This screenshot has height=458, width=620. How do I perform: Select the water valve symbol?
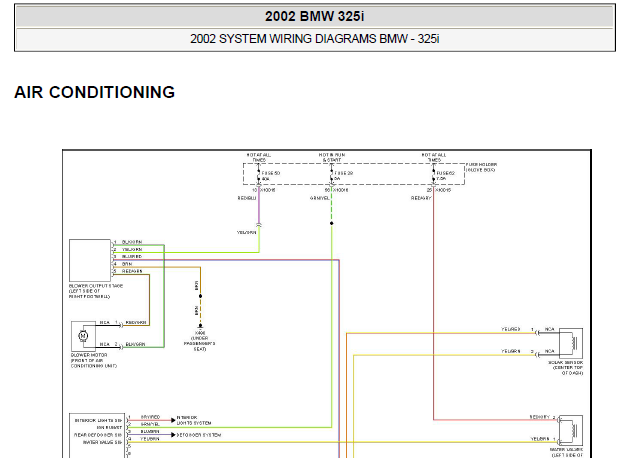[x=571, y=430]
